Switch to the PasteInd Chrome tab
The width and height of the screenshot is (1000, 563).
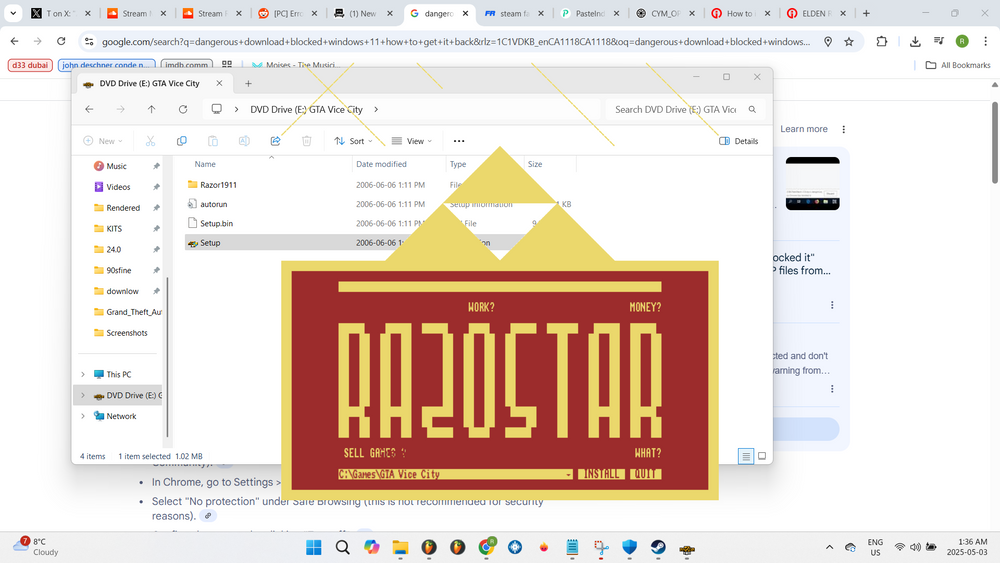[x=590, y=13]
